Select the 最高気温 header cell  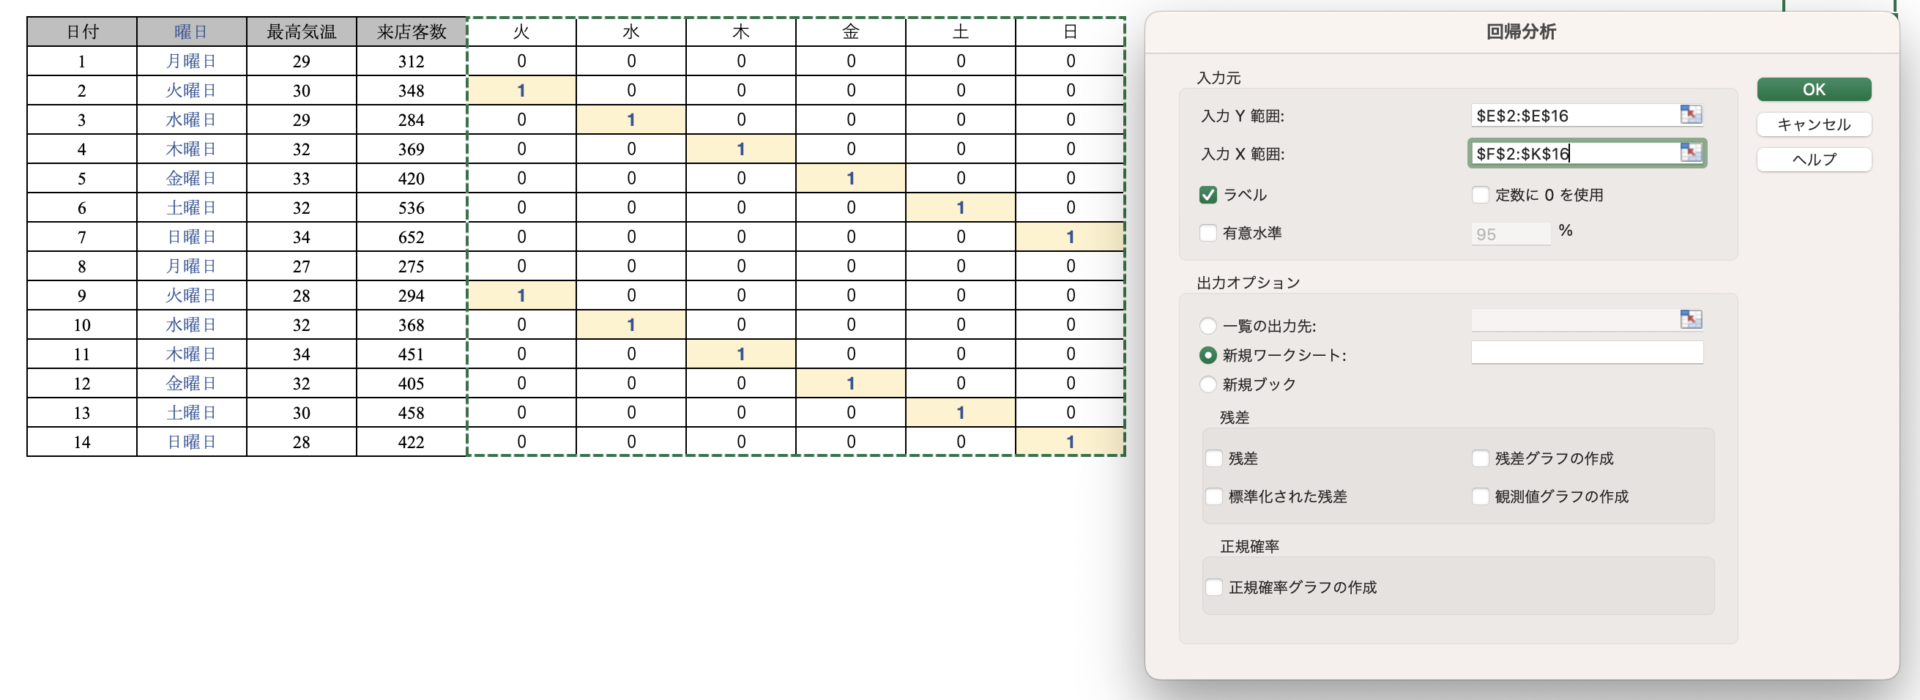(x=302, y=32)
